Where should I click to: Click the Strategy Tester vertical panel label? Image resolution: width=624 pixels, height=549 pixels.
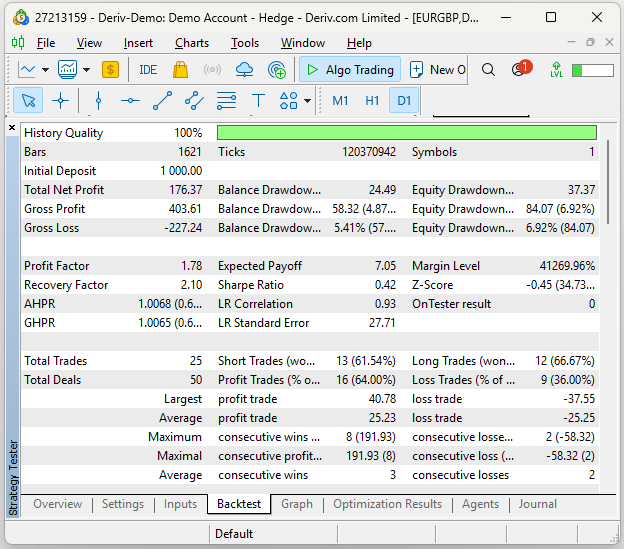13,478
